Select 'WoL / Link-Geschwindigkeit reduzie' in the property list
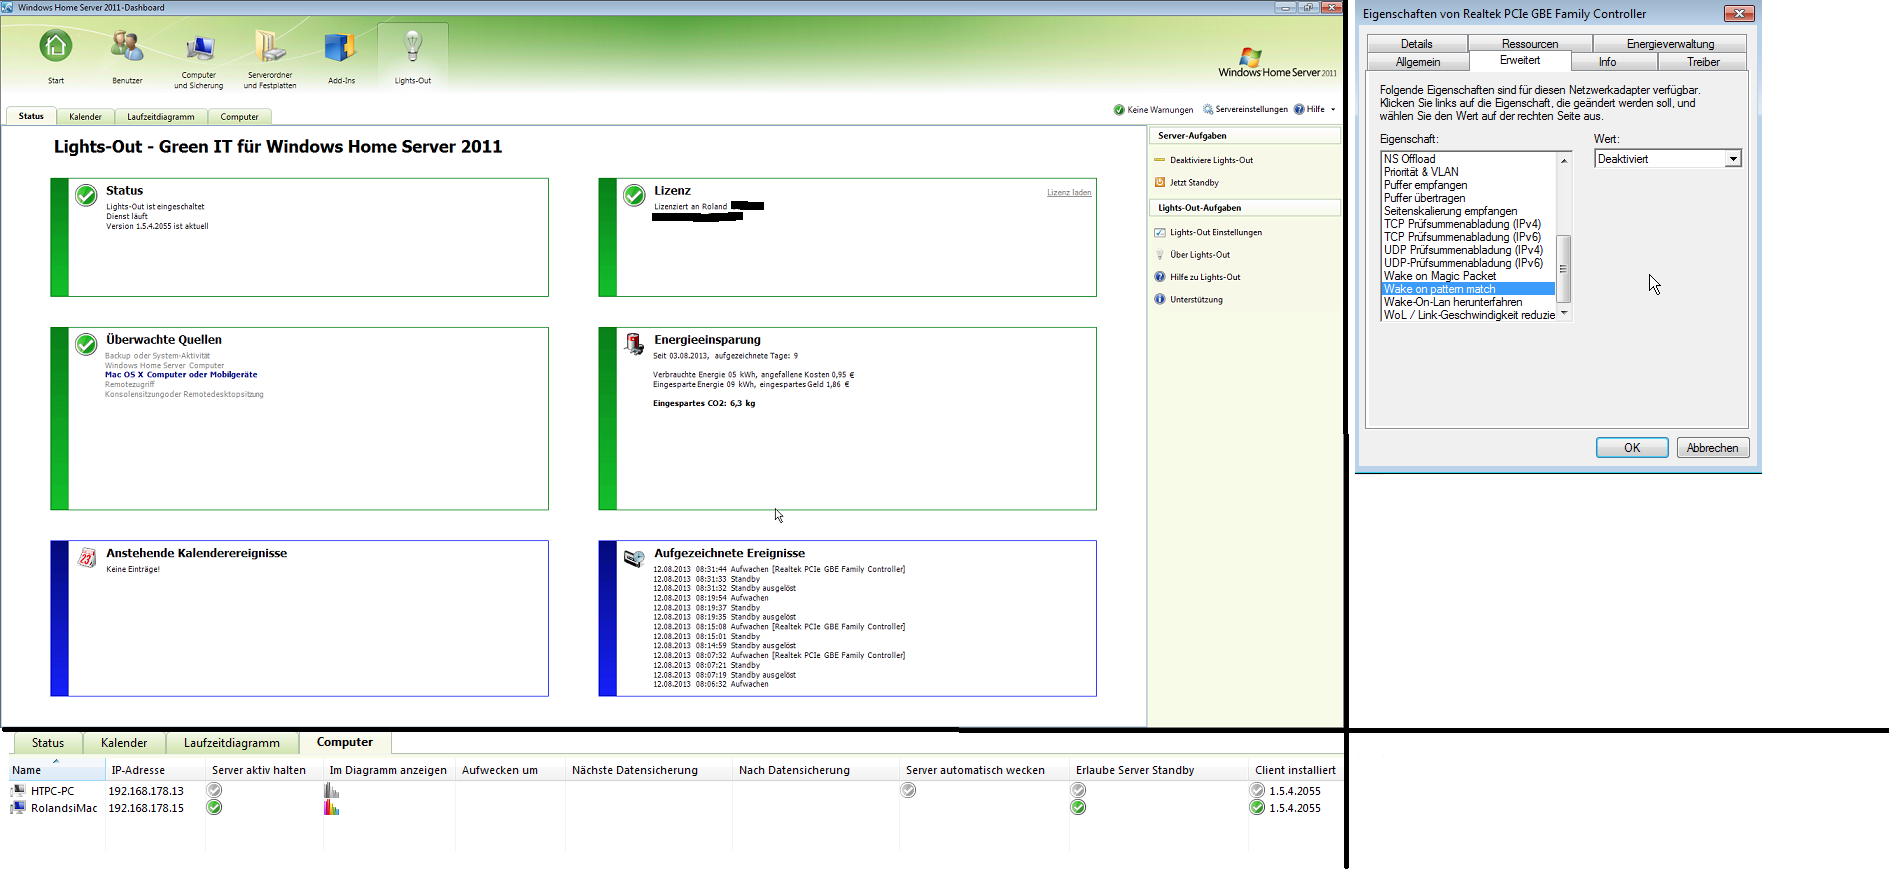Screen dimensions: 1889x871 click(1469, 315)
